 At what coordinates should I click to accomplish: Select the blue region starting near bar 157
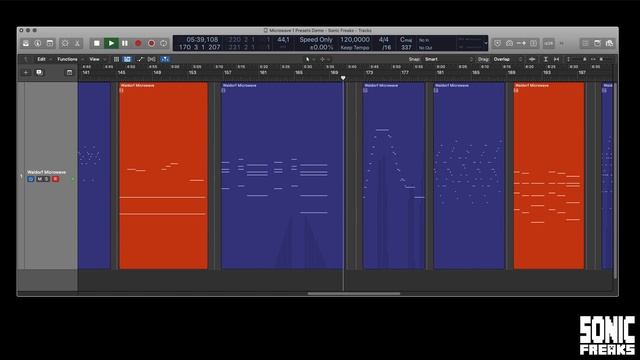coord(282,176)
